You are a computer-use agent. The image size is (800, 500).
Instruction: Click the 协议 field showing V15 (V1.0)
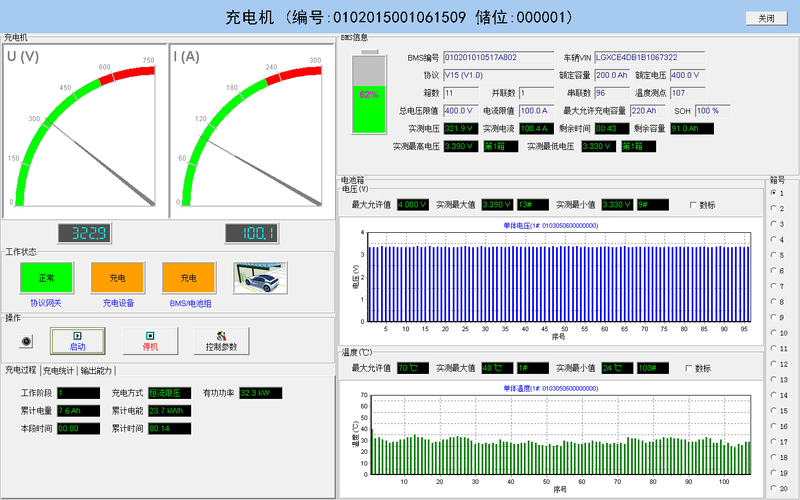click(x=498, y=76)
